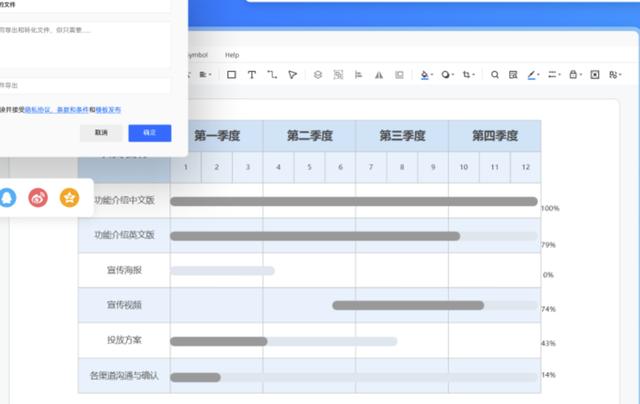Open the connection shapes dropdown at toolbar end
This screenshot has width=640, height=404.
(615, 75)
